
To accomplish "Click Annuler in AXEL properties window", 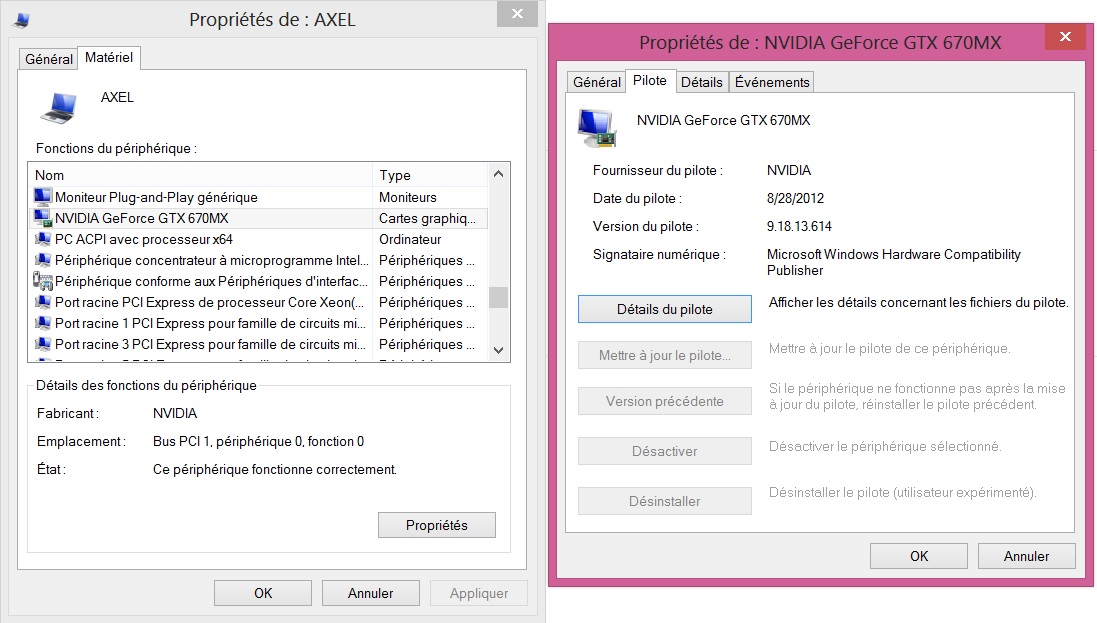I will tap(371, 593).
